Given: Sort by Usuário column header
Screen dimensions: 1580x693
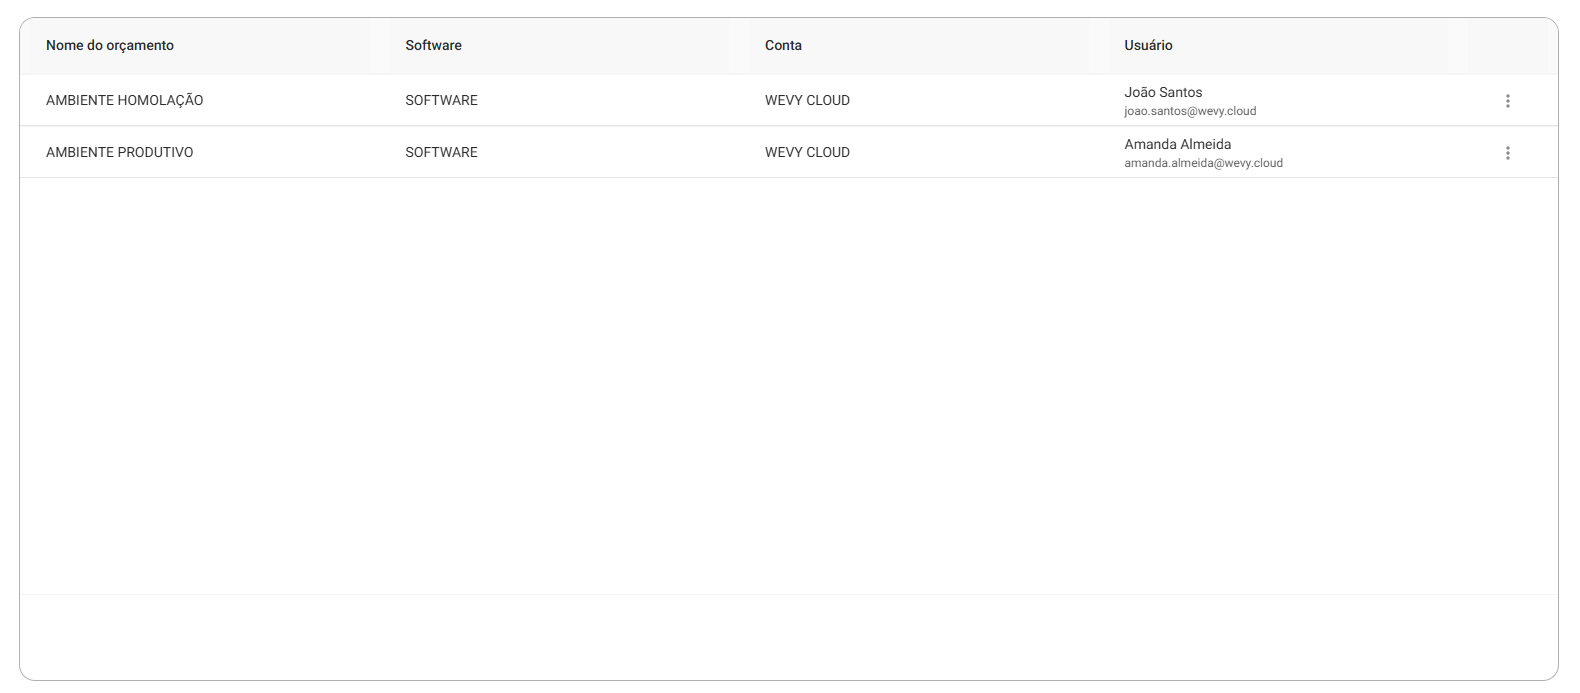Looking at the screenshot, I should [1148, 45].
